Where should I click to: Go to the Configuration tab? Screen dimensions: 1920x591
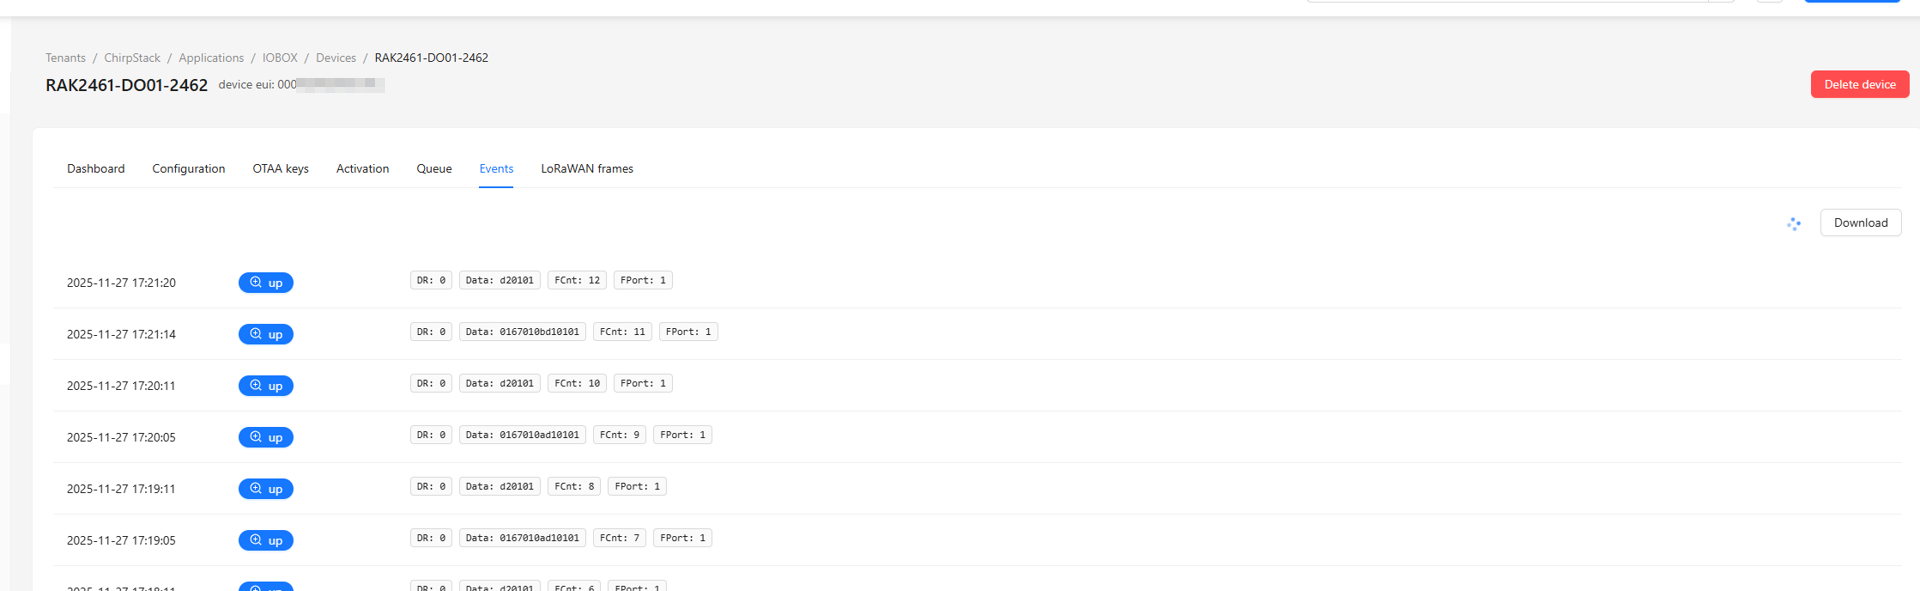(x=188, y=168)
